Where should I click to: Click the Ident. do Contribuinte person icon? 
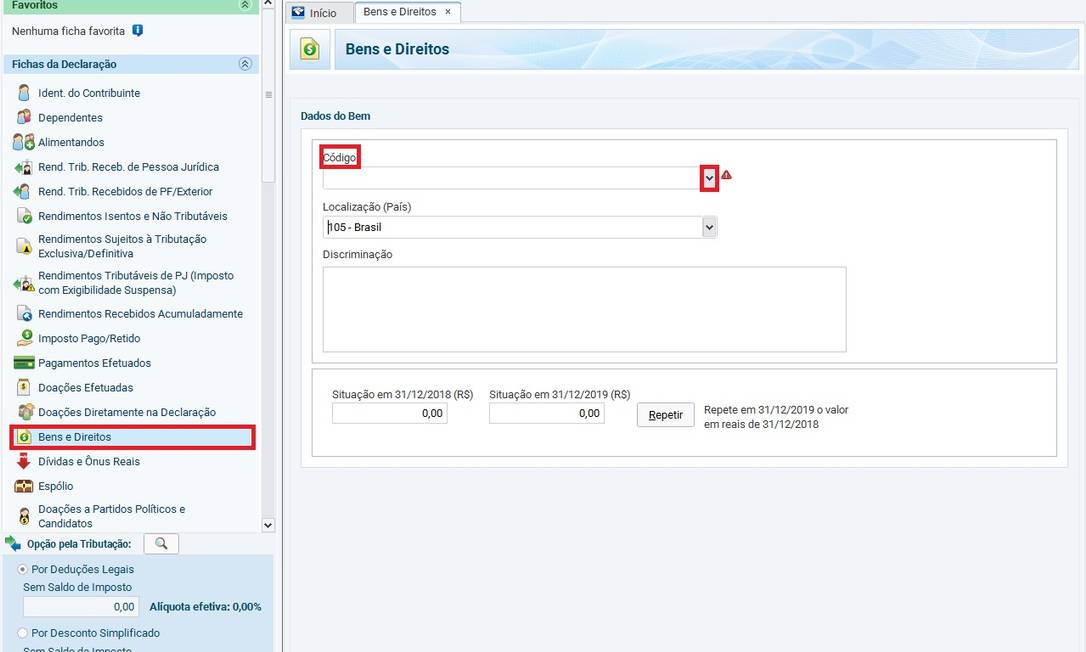24,93
